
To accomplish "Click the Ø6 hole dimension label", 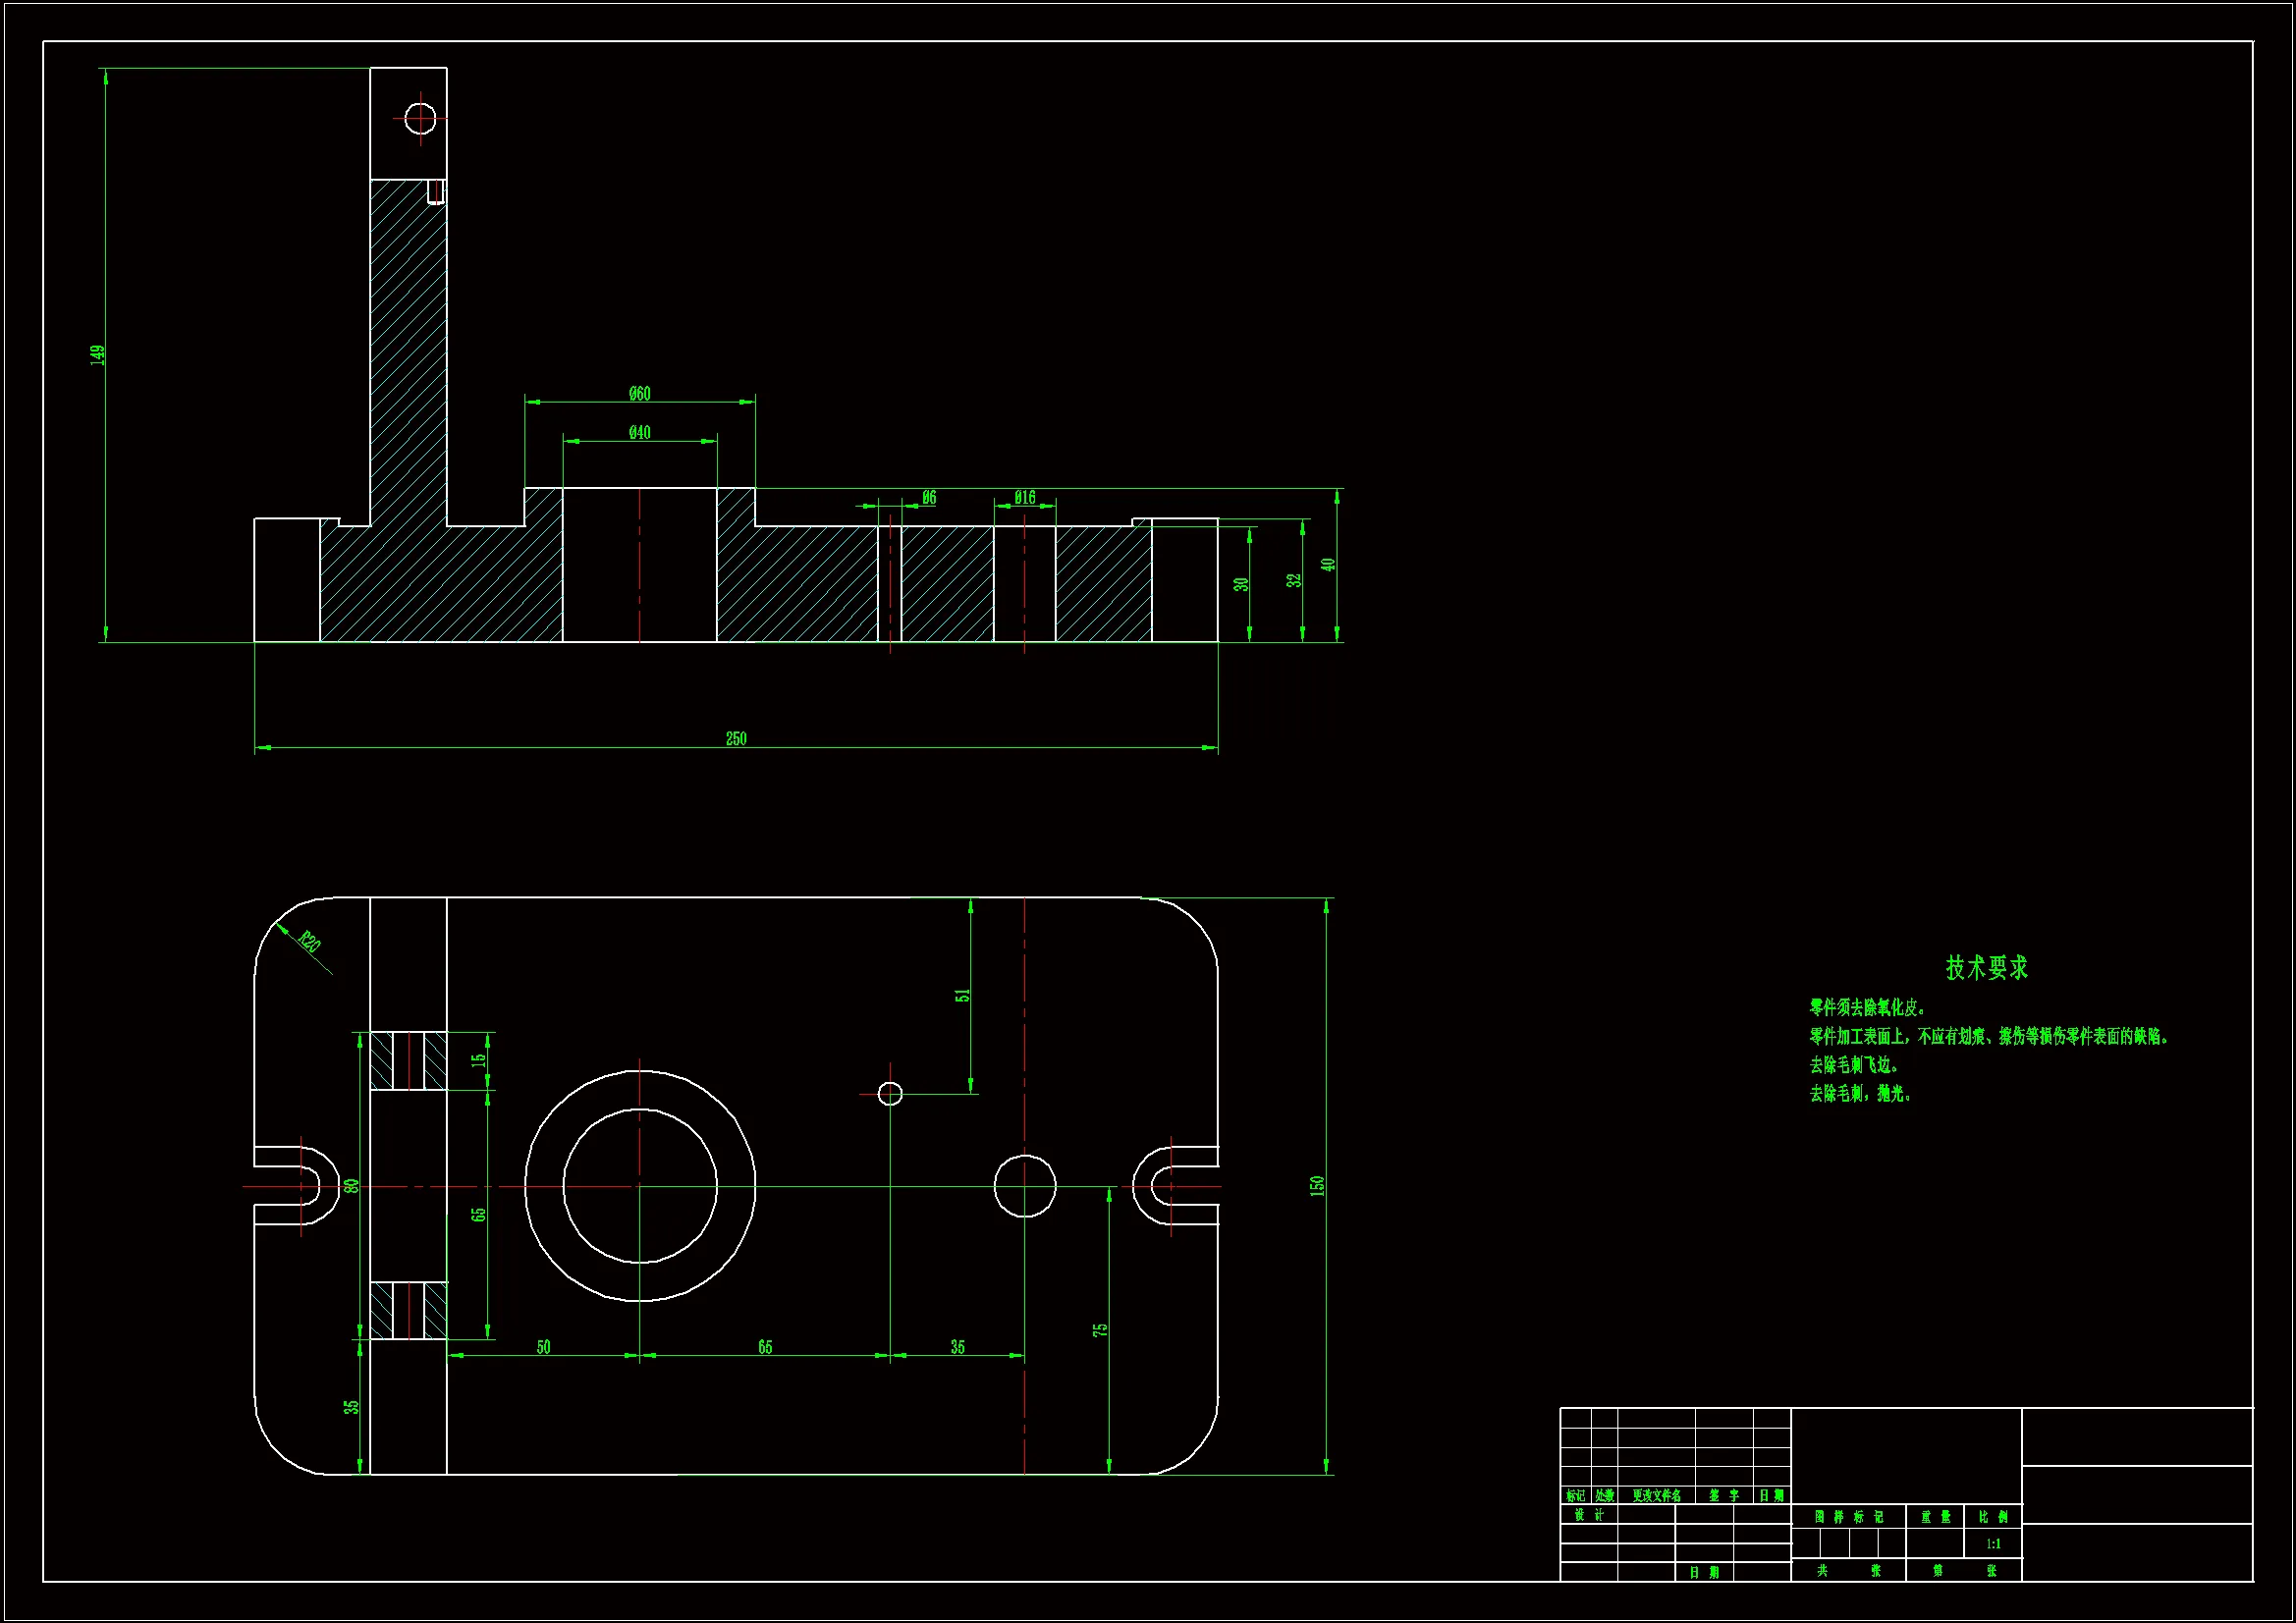I will tap(929, 498).
